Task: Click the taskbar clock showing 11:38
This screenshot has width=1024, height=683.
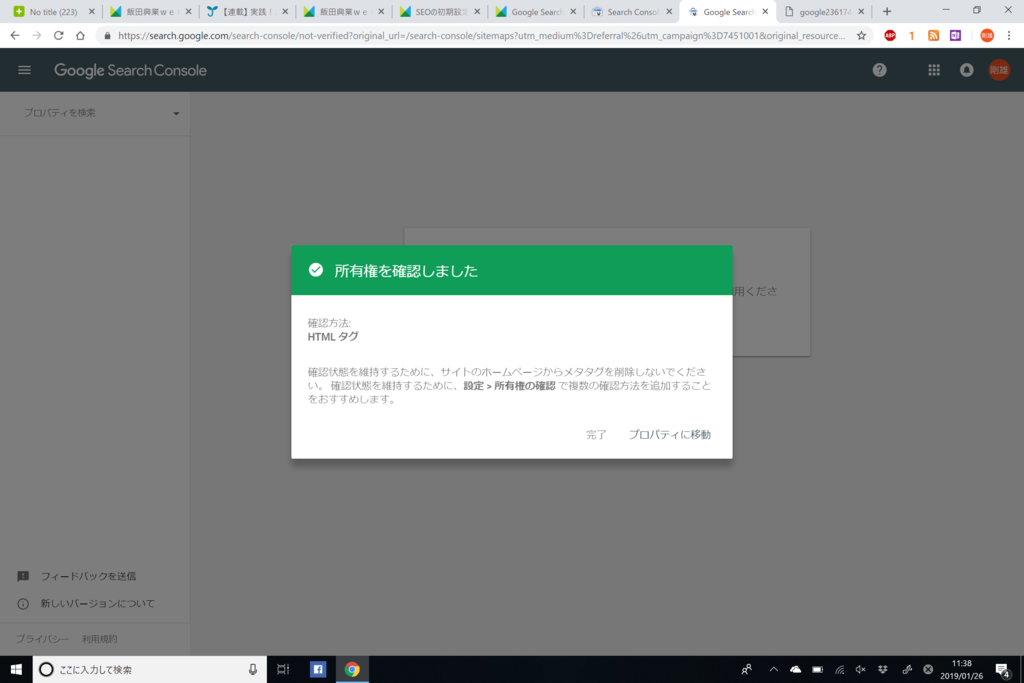Action: click(x=961, y=669)
